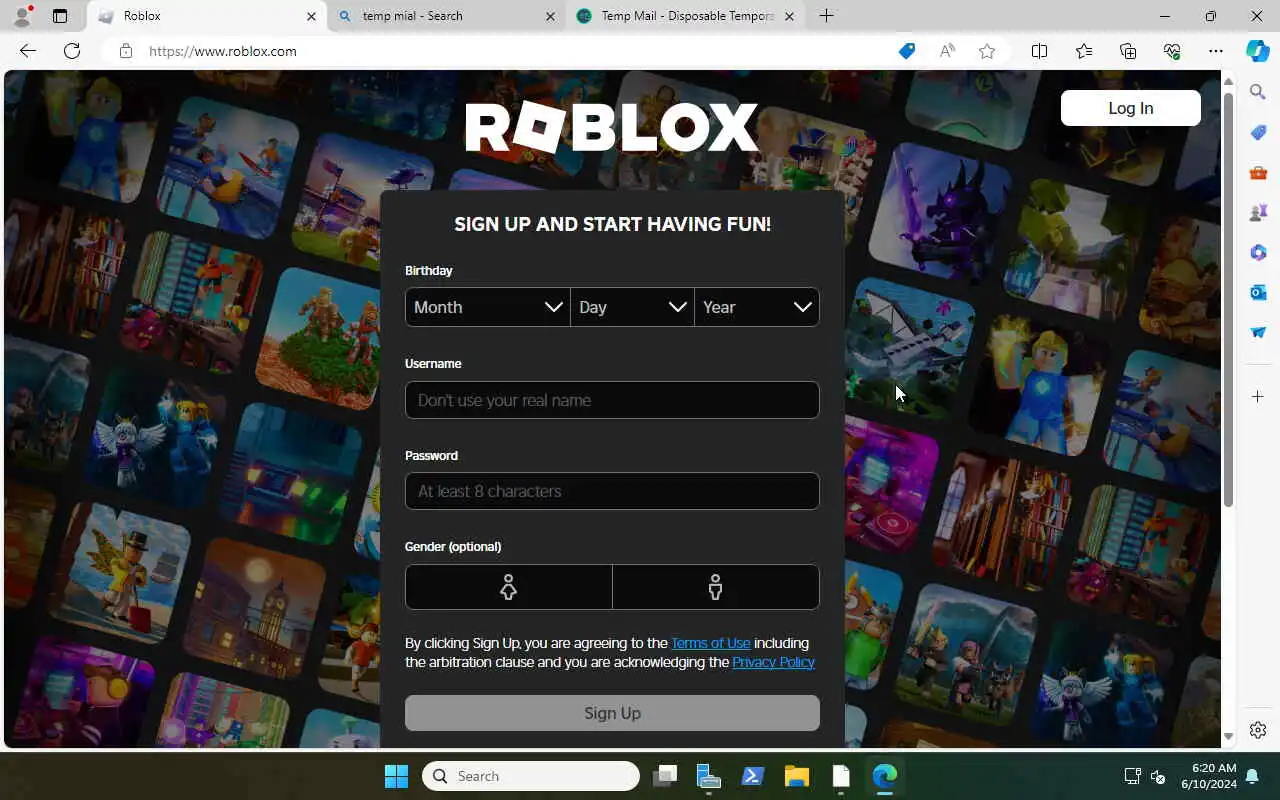Open Task View on the taskbar
The image size is (1280, 800).
665,776
